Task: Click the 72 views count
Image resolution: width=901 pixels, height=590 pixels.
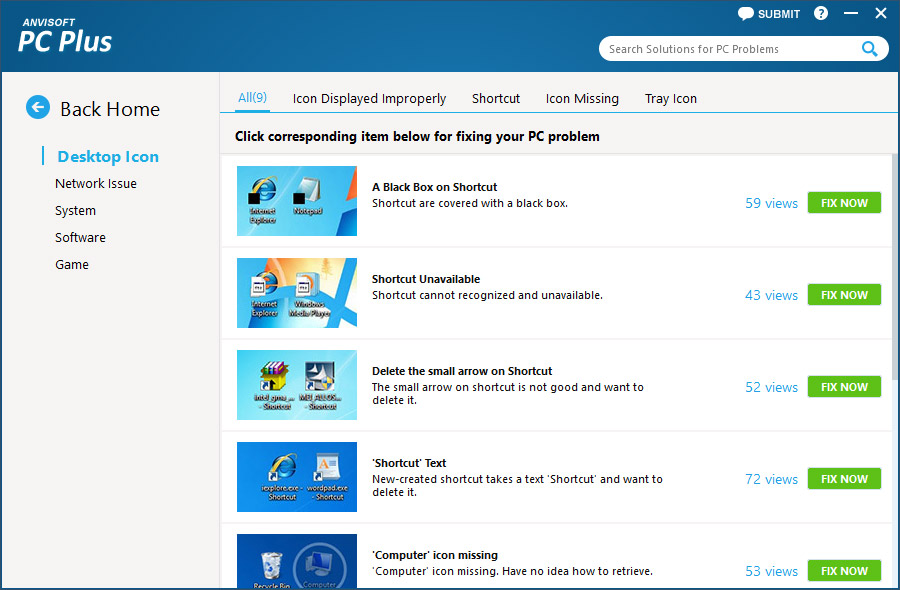Action: click(771, 479)
